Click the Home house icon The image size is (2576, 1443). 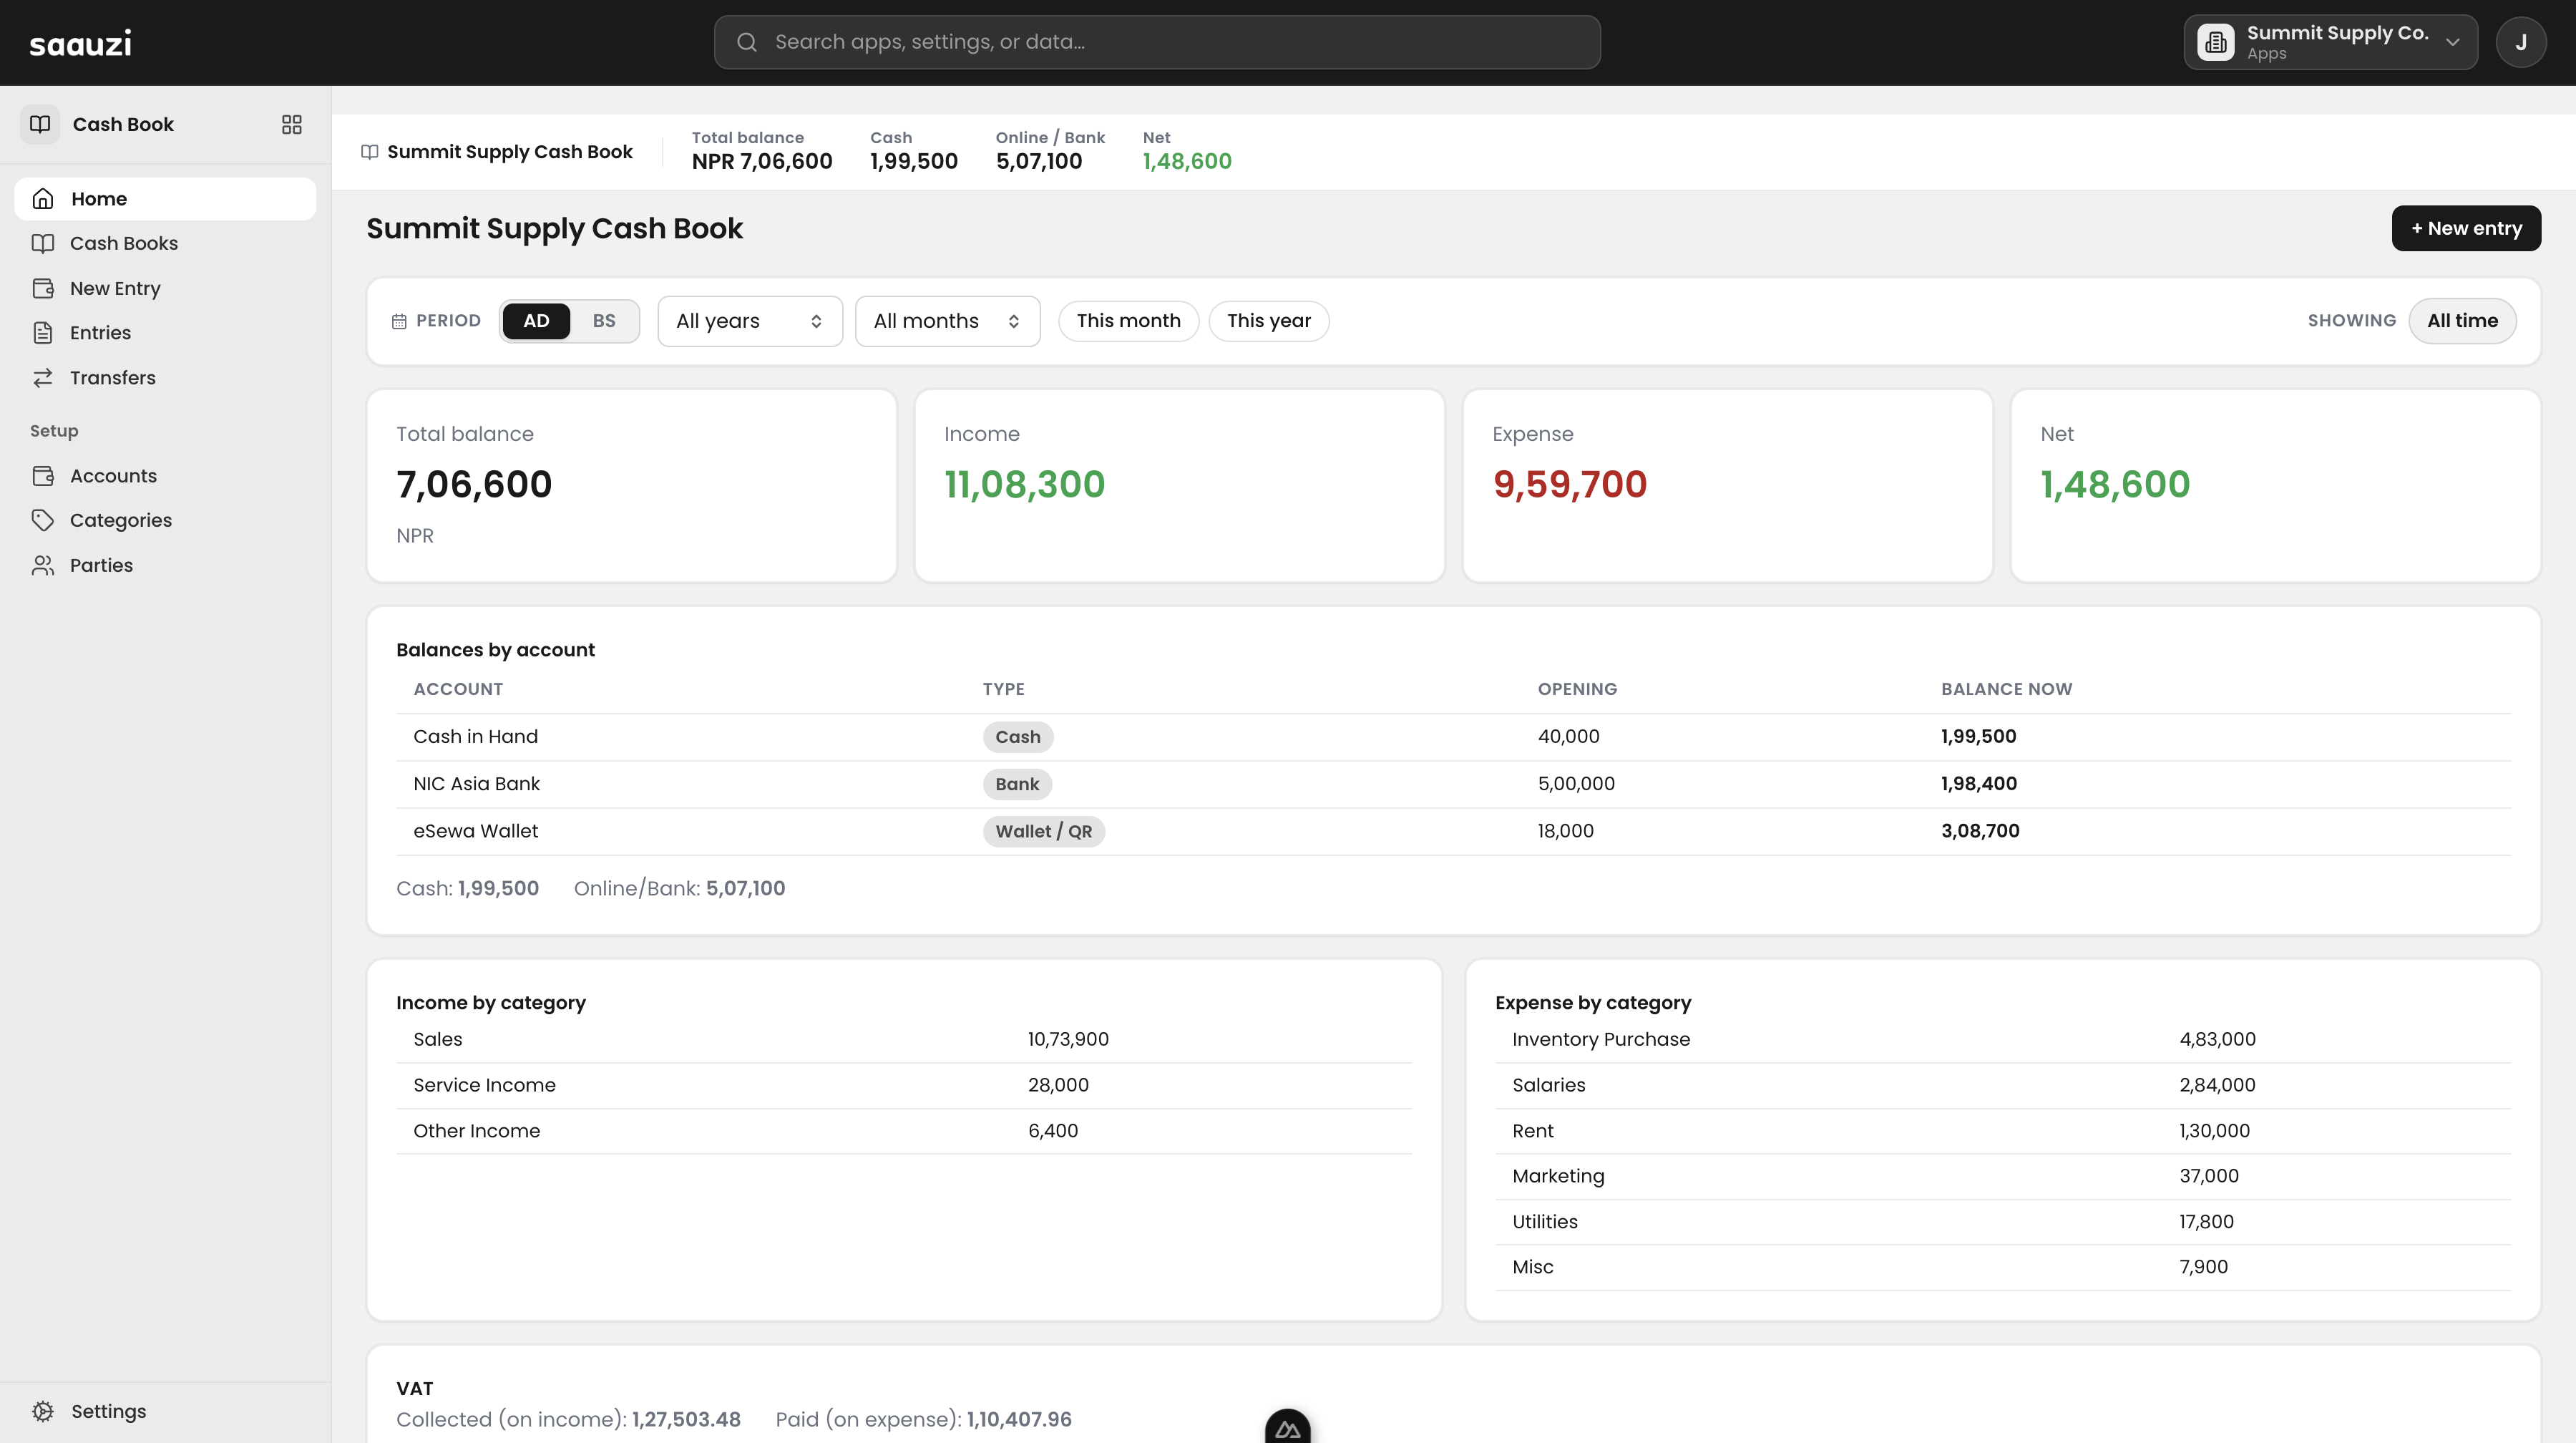pos(43,199)
